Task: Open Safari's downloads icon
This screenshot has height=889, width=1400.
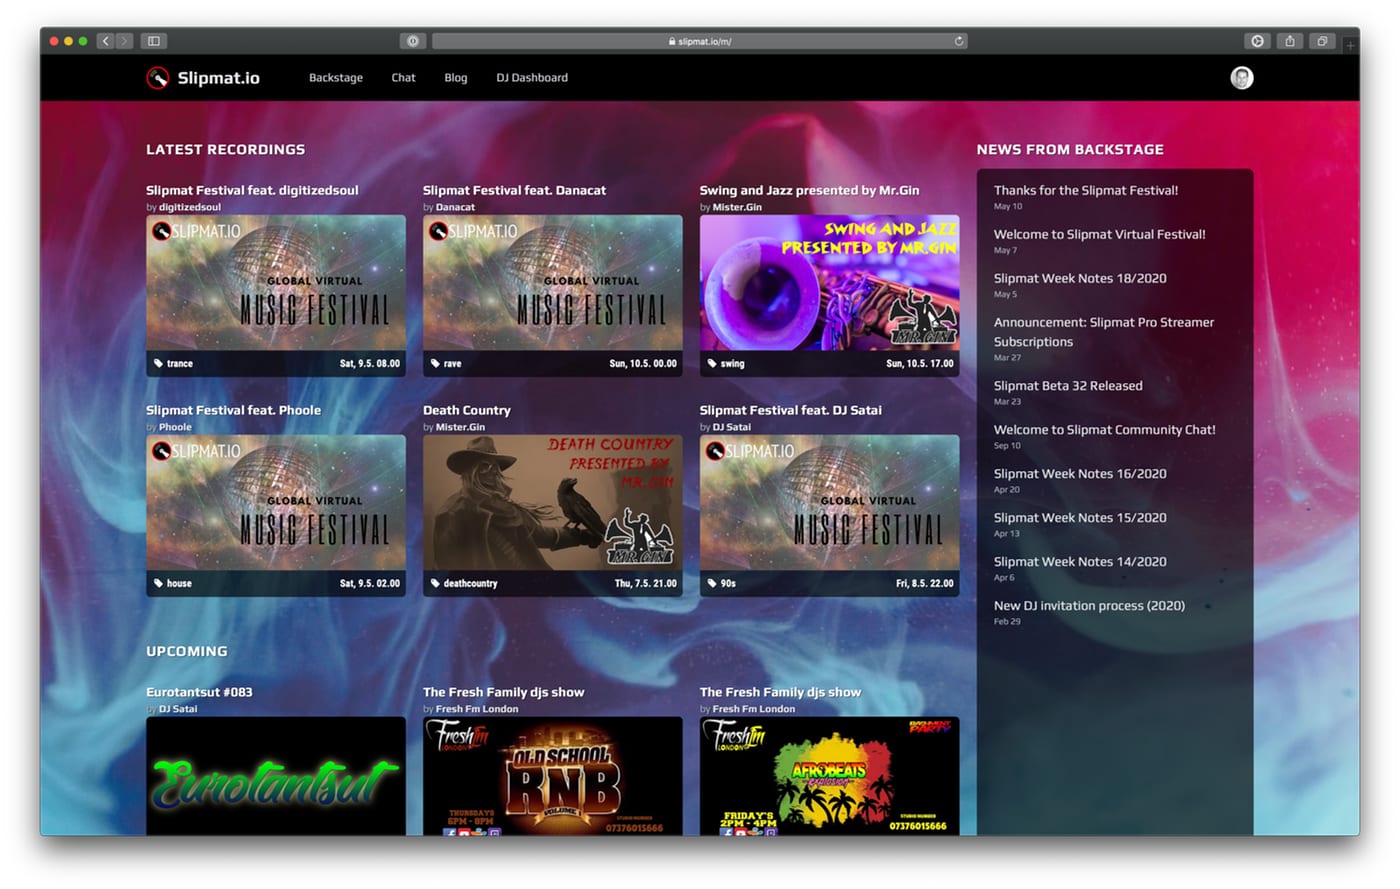Action: tap(1257, 41)
